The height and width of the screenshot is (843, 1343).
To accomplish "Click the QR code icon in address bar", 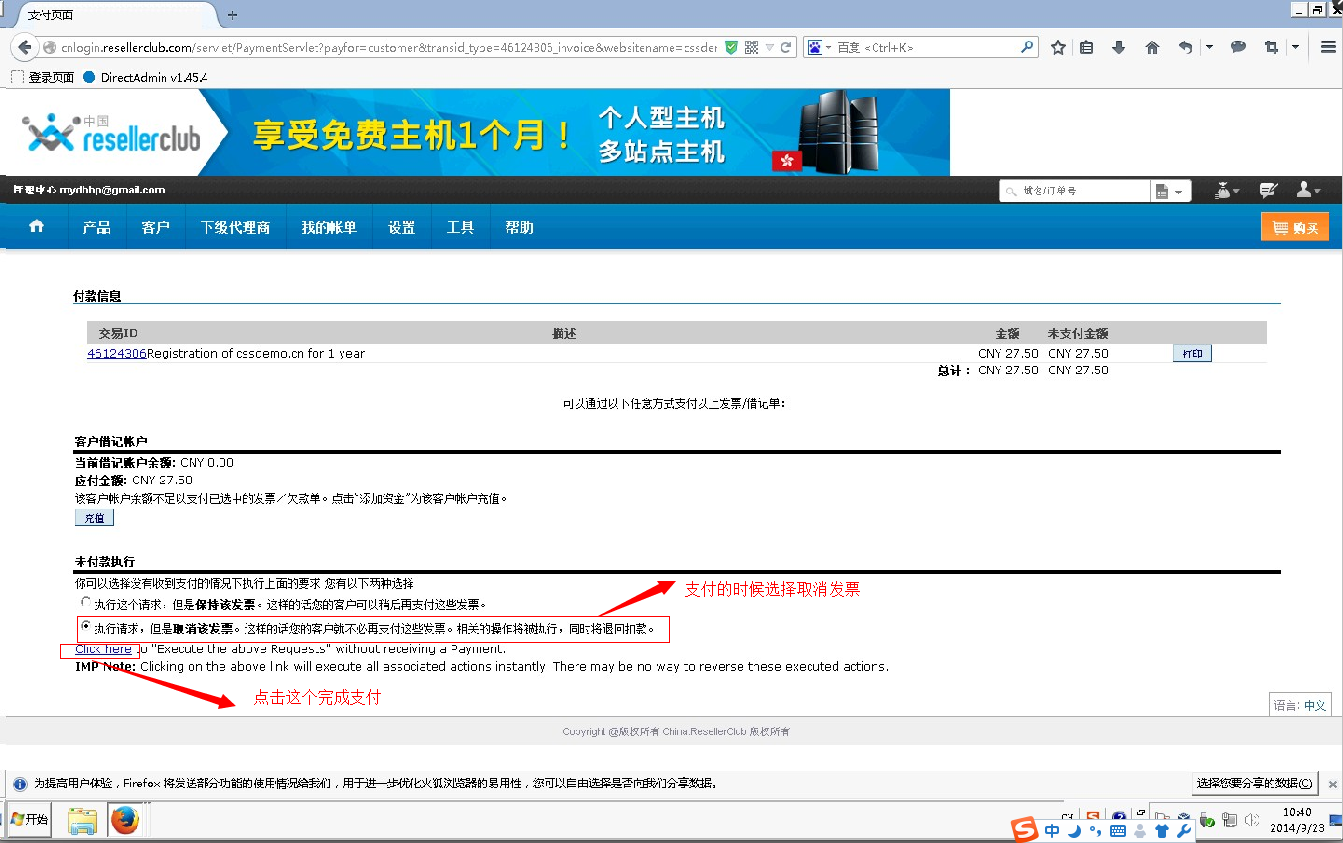I will (751, 47).
